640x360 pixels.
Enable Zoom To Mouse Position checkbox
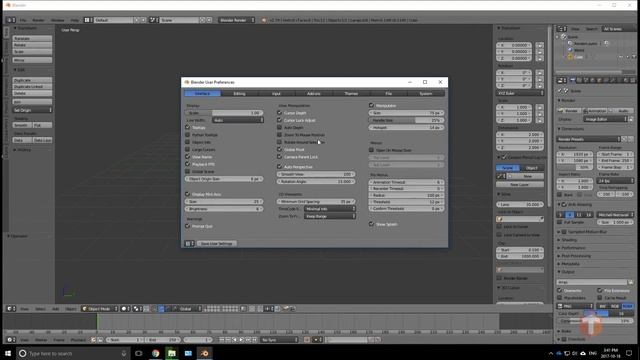coord(280,135)
